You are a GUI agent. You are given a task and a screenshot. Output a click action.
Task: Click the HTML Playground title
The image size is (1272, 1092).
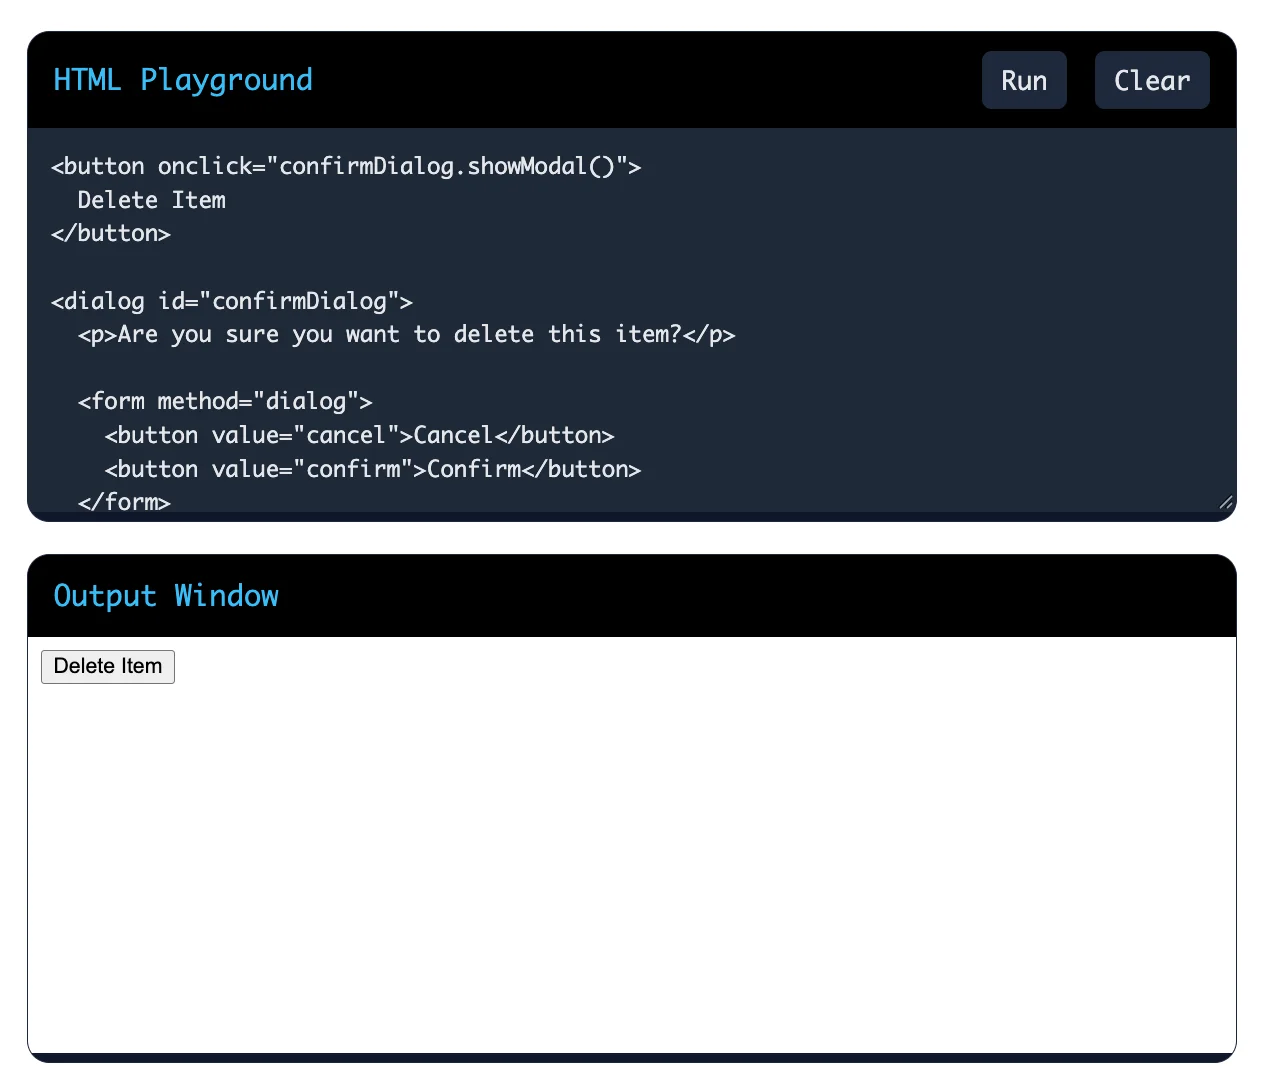[x=183, y=80]
